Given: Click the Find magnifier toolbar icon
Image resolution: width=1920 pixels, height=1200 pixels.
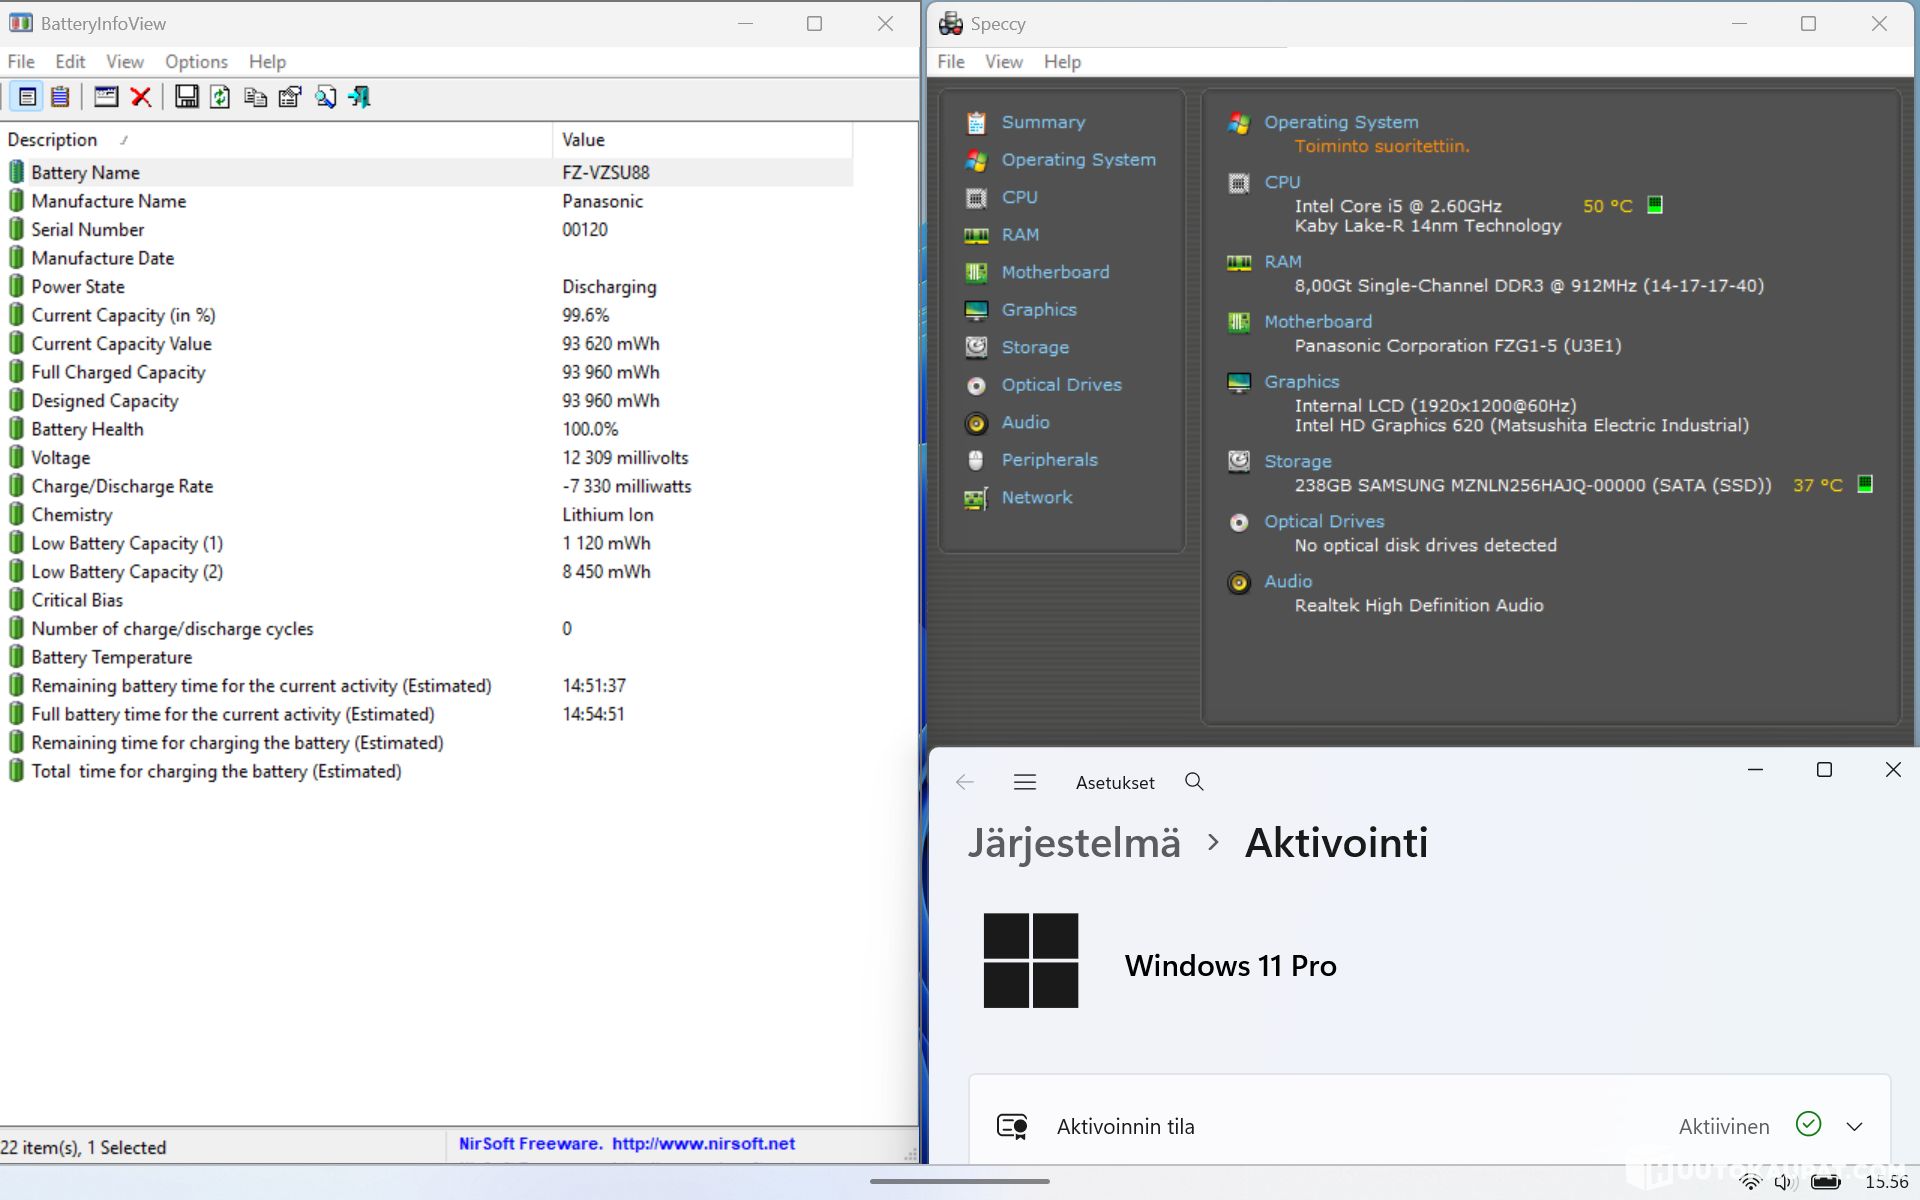Looking at the screenshot, I should tap(325, 97).
